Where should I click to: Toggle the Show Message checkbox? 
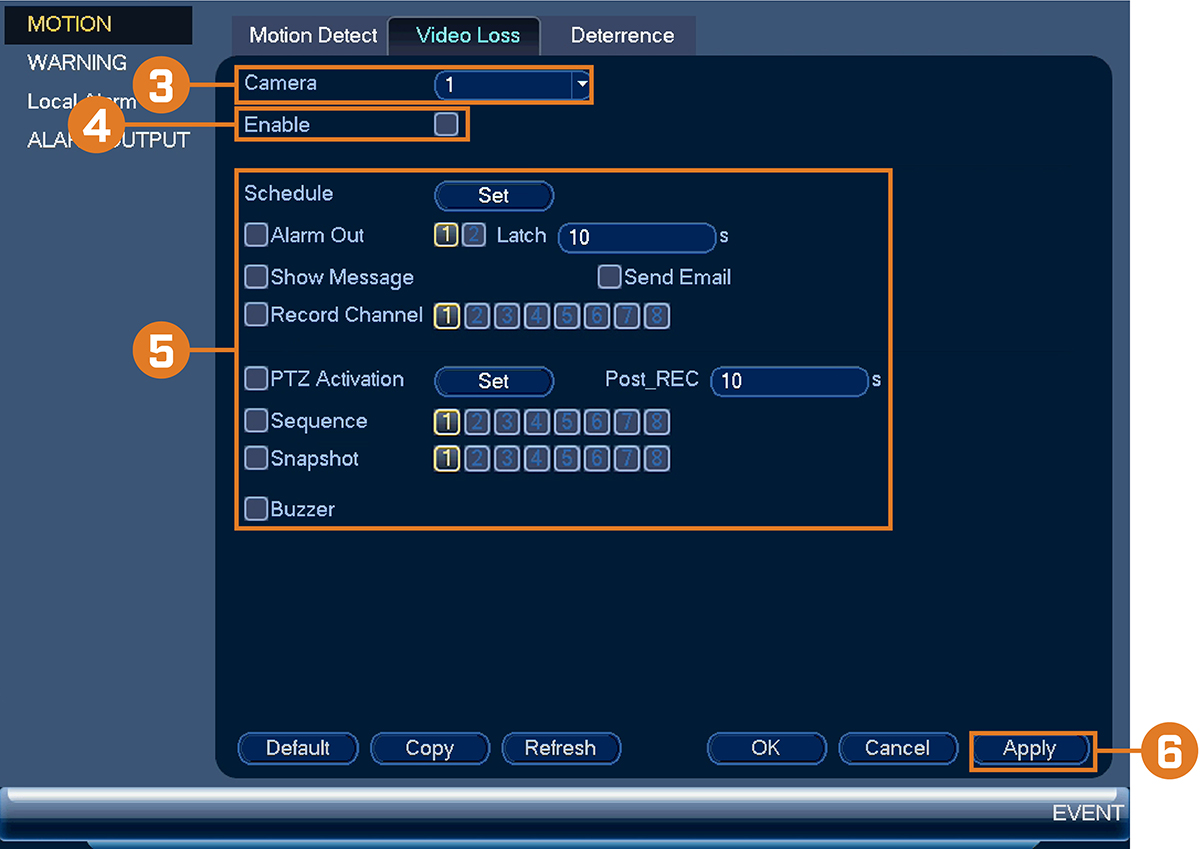point(257,277)
